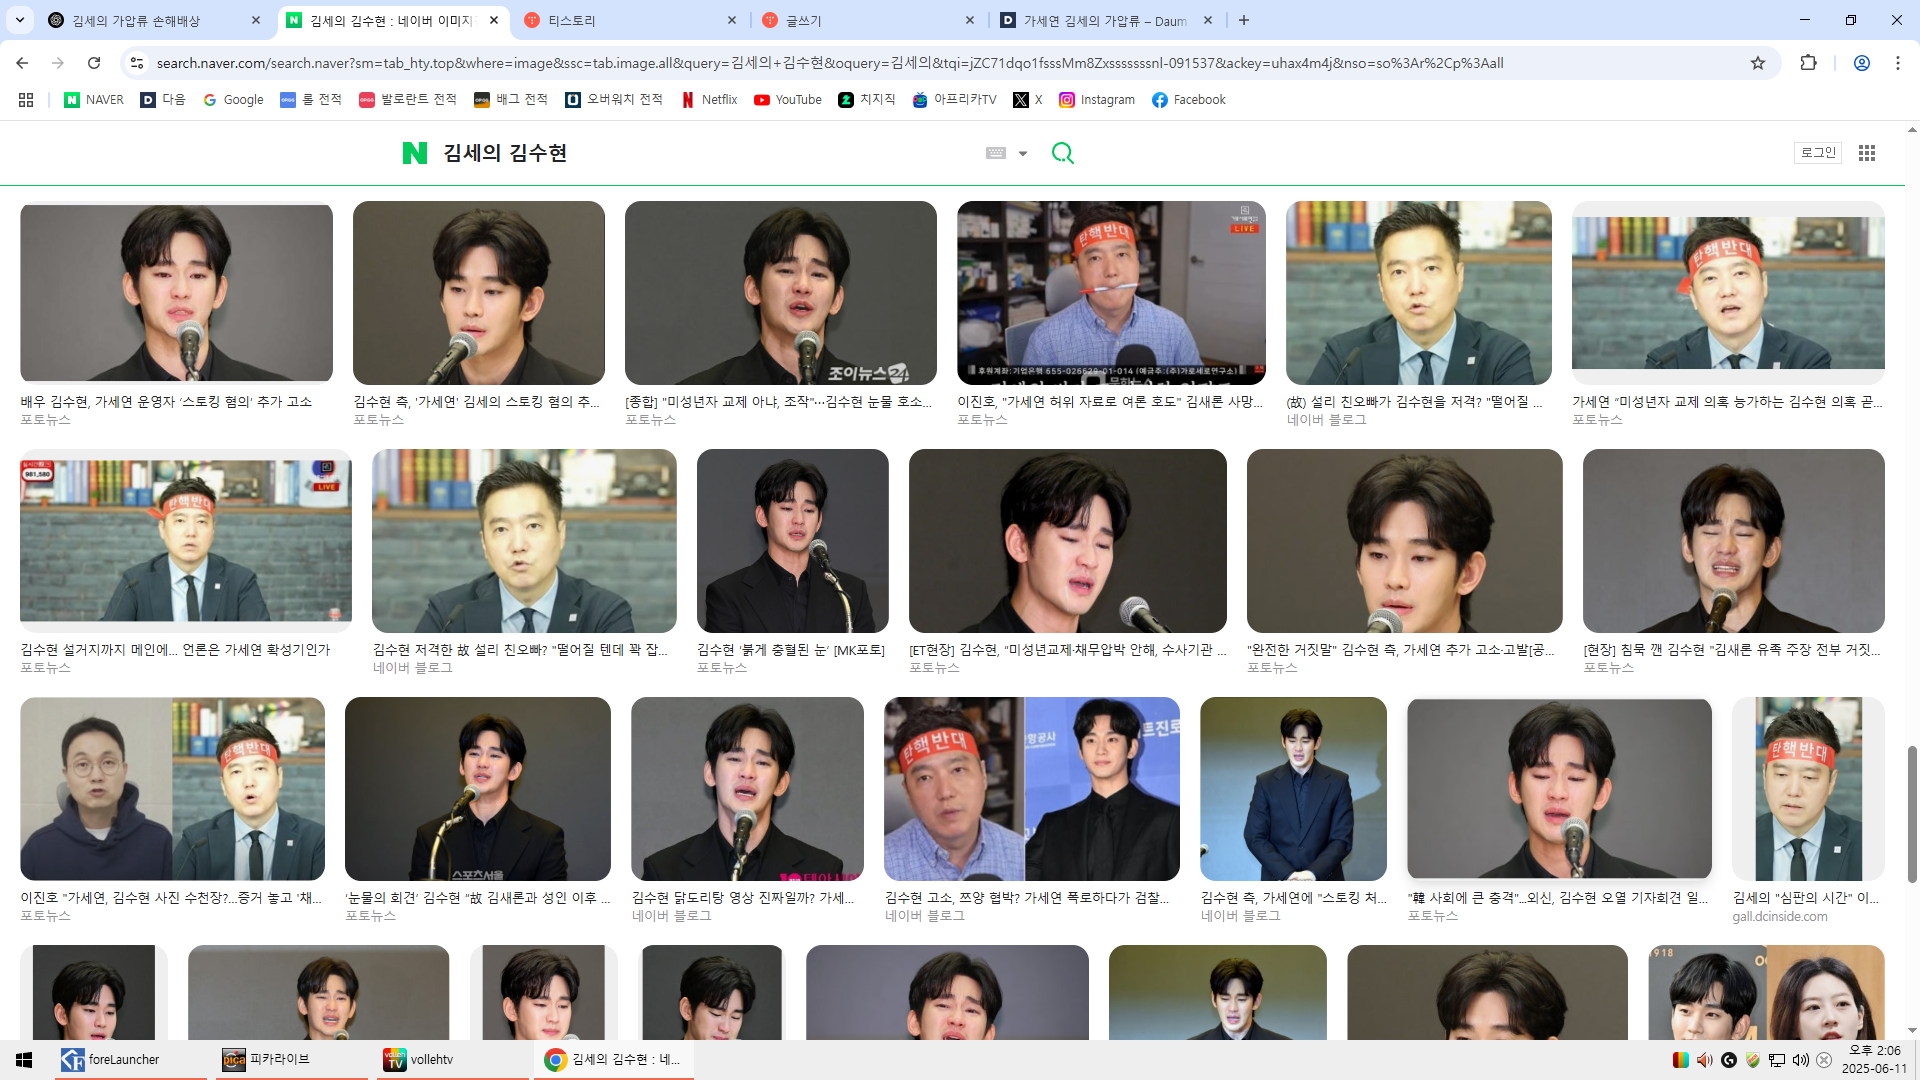Open the Netflix bookmark
Viewport: 1920px width, 1080px height.
(x=709, y=100)
